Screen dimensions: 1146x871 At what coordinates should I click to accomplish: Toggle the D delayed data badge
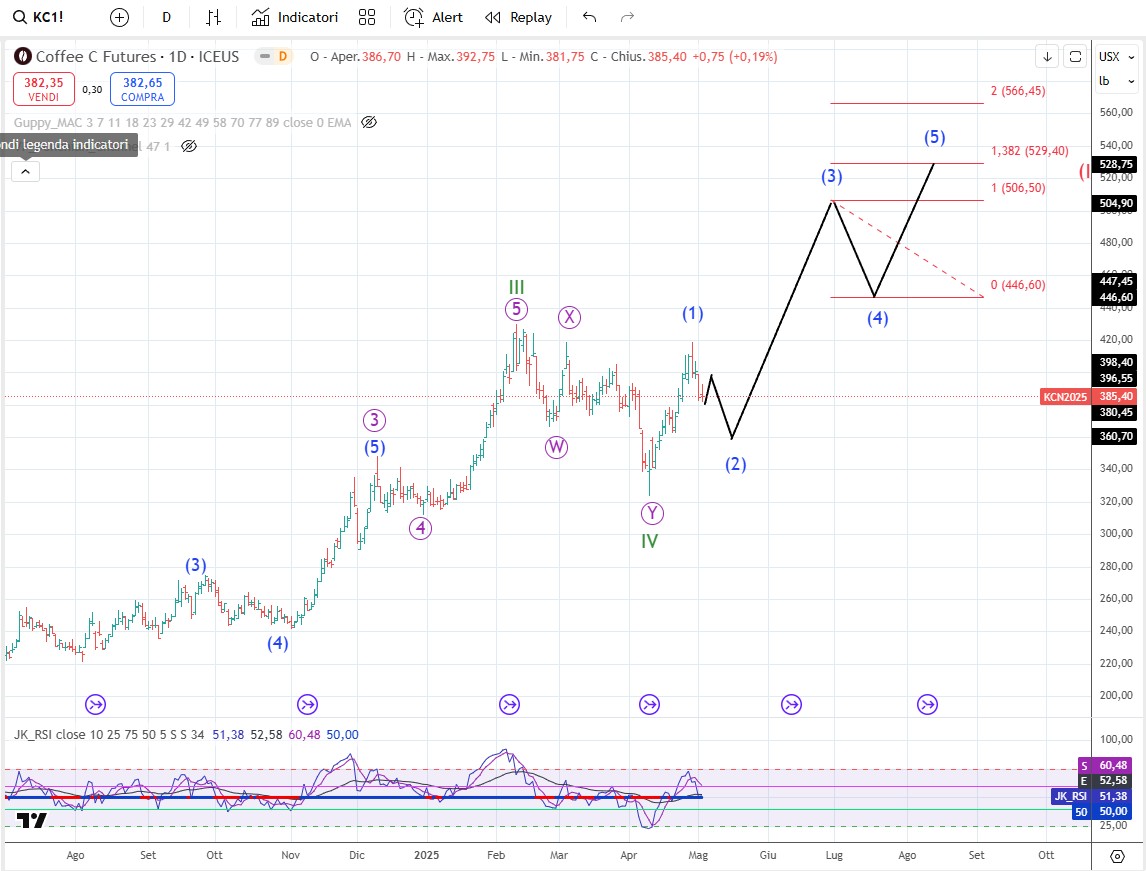pos(283,57)
